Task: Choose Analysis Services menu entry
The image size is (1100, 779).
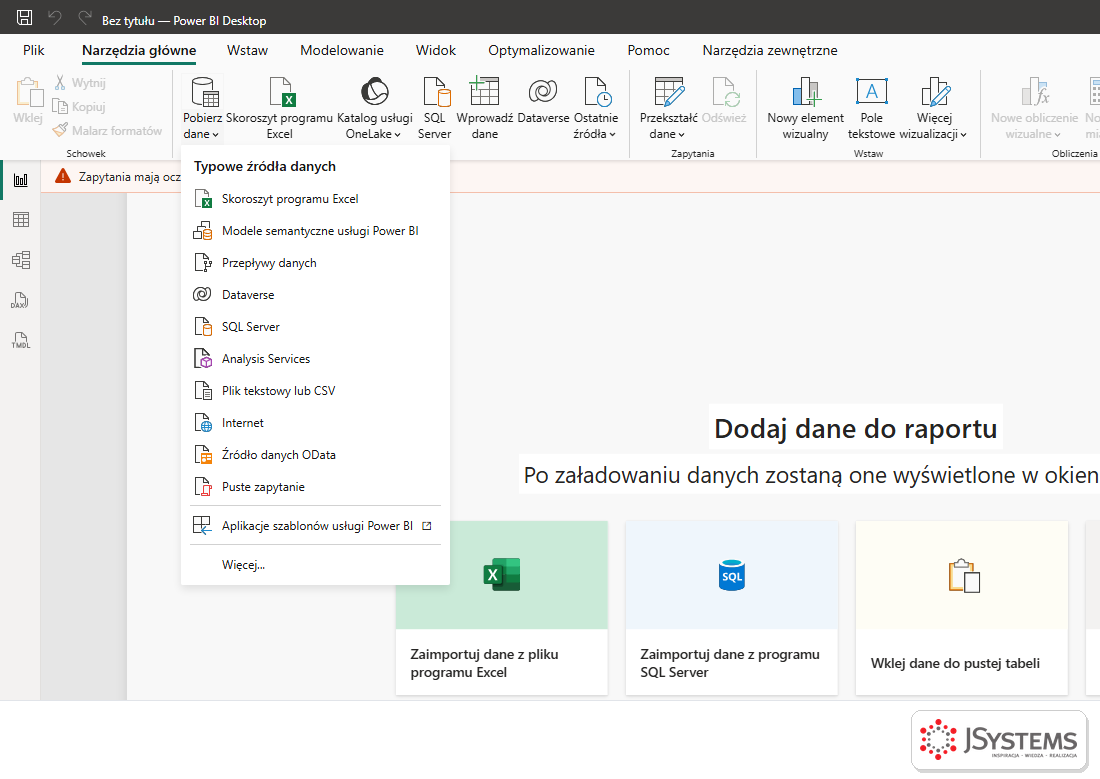Action: point(315,359)
